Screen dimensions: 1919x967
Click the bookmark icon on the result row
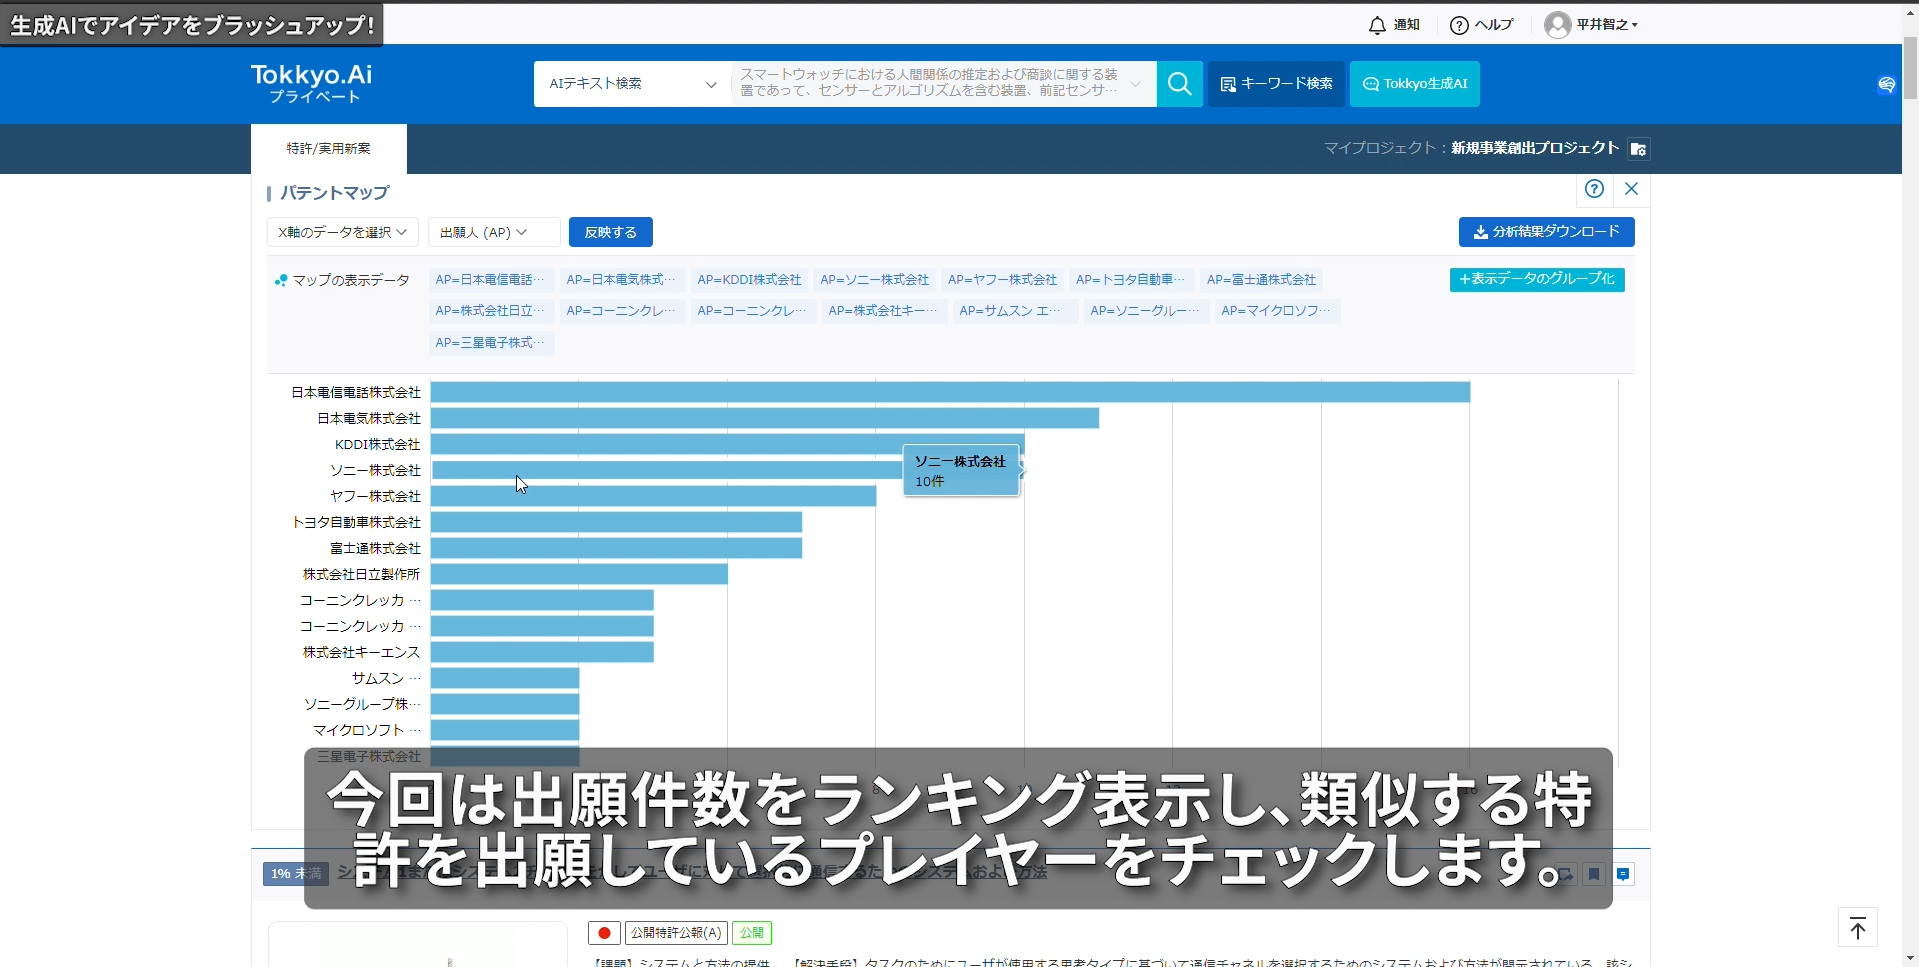1594,874
